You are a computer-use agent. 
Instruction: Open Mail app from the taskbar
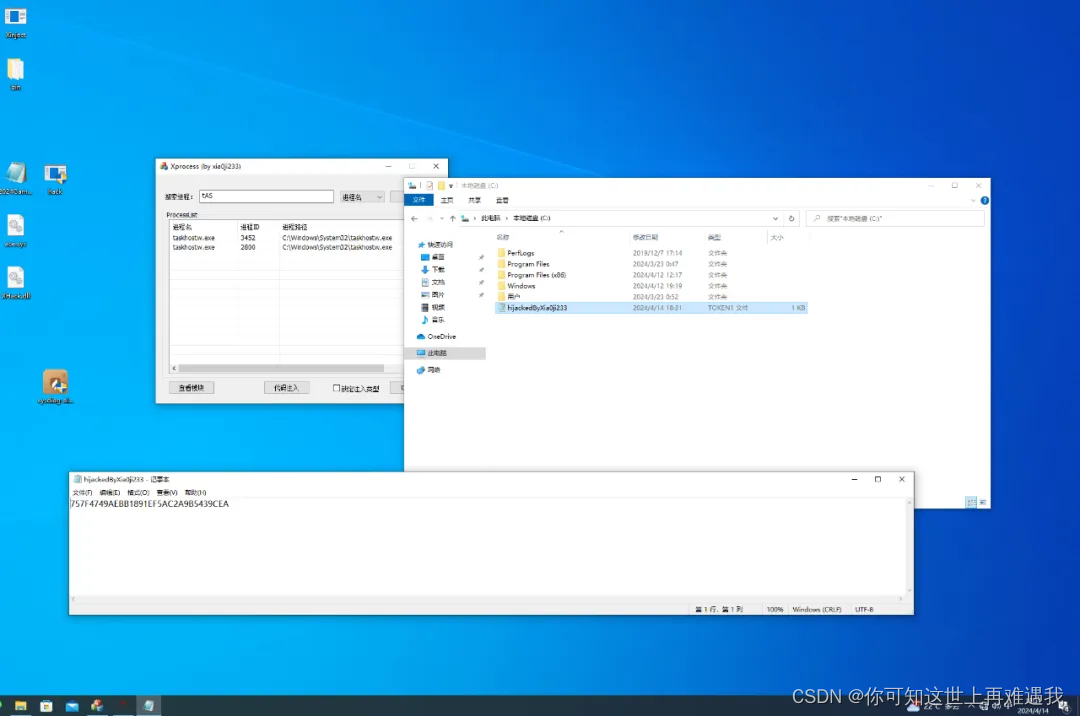72,706
